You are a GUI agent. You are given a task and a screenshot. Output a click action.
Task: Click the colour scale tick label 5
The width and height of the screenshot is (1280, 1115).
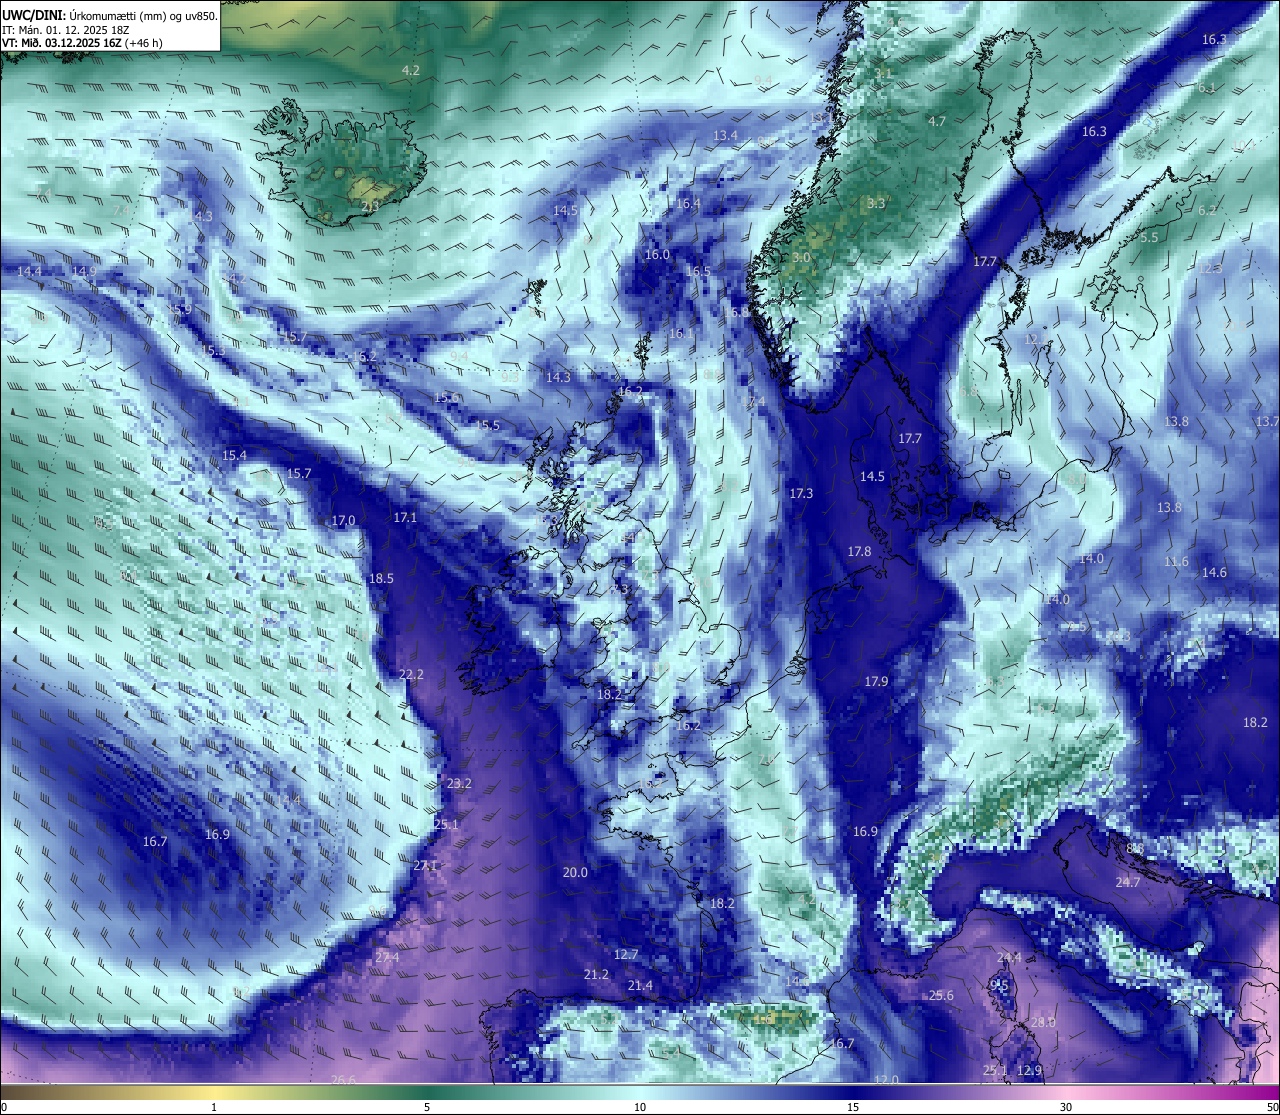coord(427,1106)
